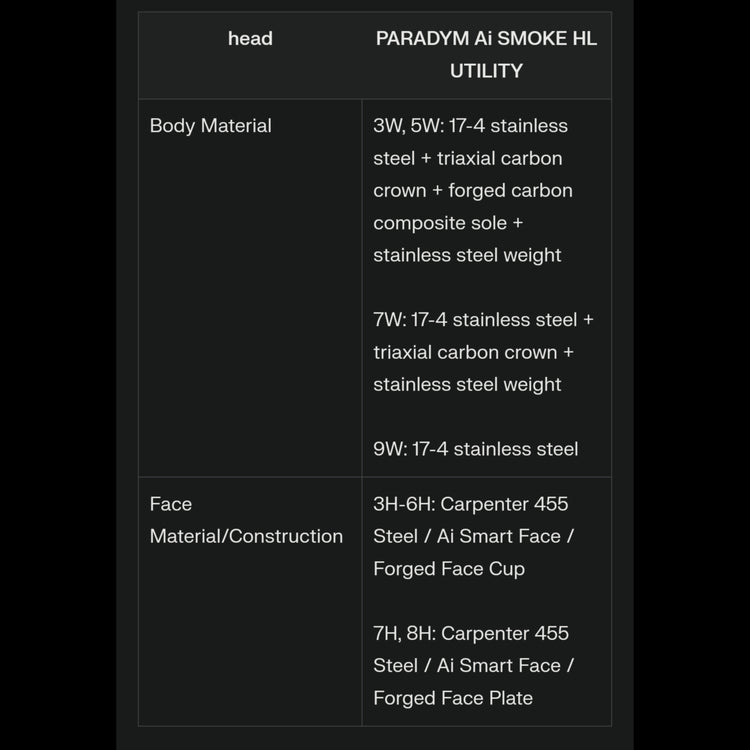
Task: Click the "PARADYM Ai SMOKE HL" header text
Action: pyautogui.click(x=486, y=39)
